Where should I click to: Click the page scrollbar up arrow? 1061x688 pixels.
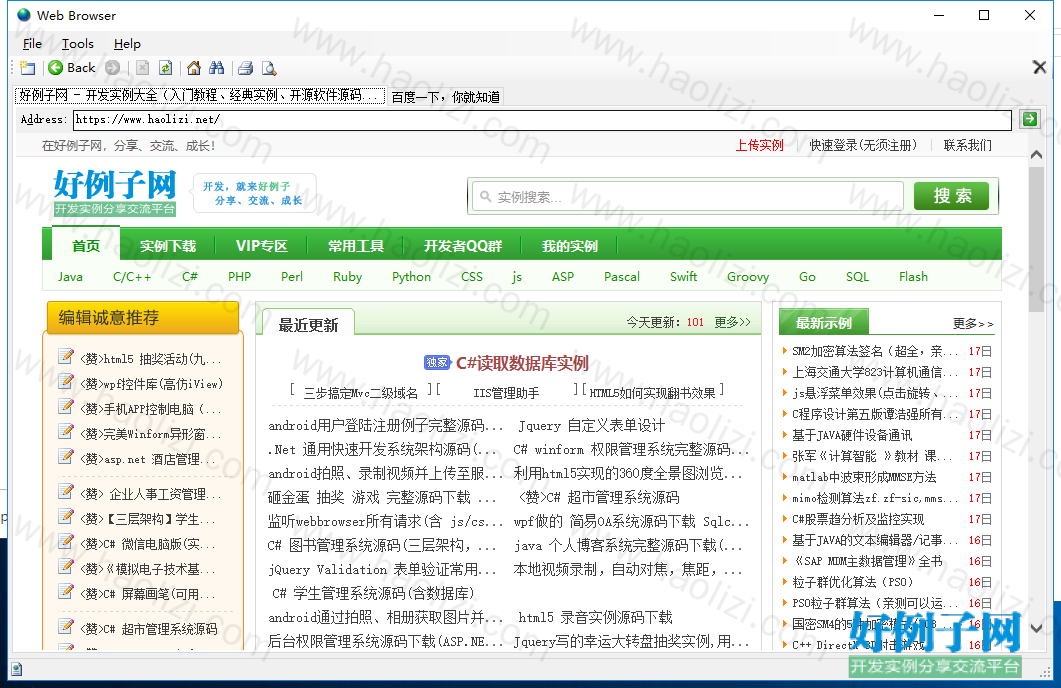(1036, 155)
